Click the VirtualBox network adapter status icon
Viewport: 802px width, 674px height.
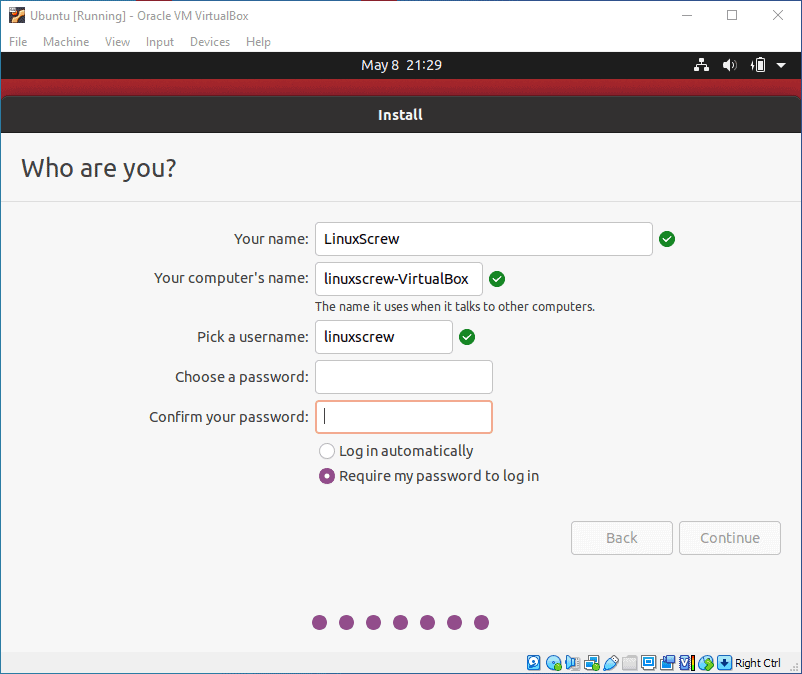[592, 663]
